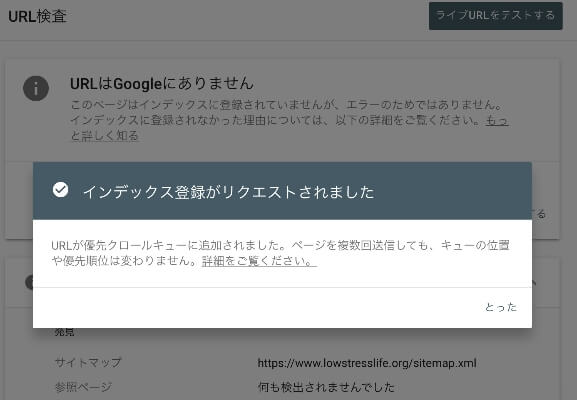
Task: Click the dialog message about 優先クロールキュー
Action: pyautogui.click(x=280, y=253)
